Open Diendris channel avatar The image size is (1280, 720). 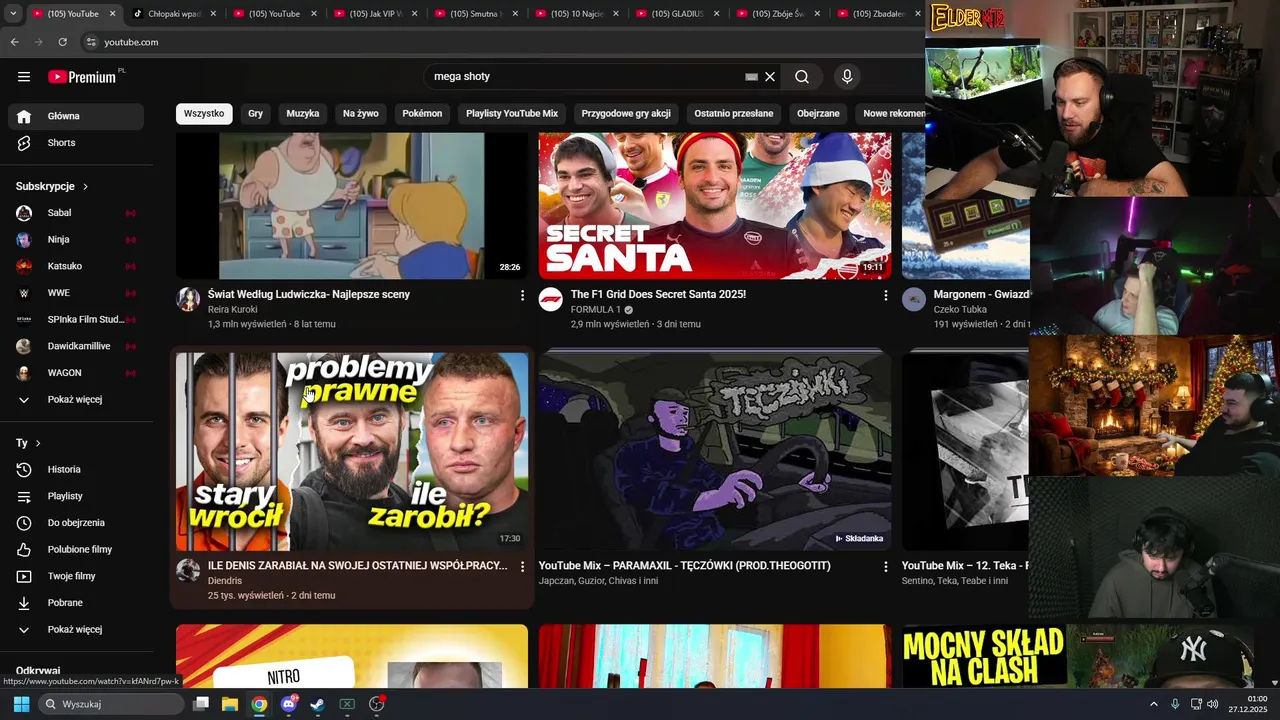pos(188,571)
